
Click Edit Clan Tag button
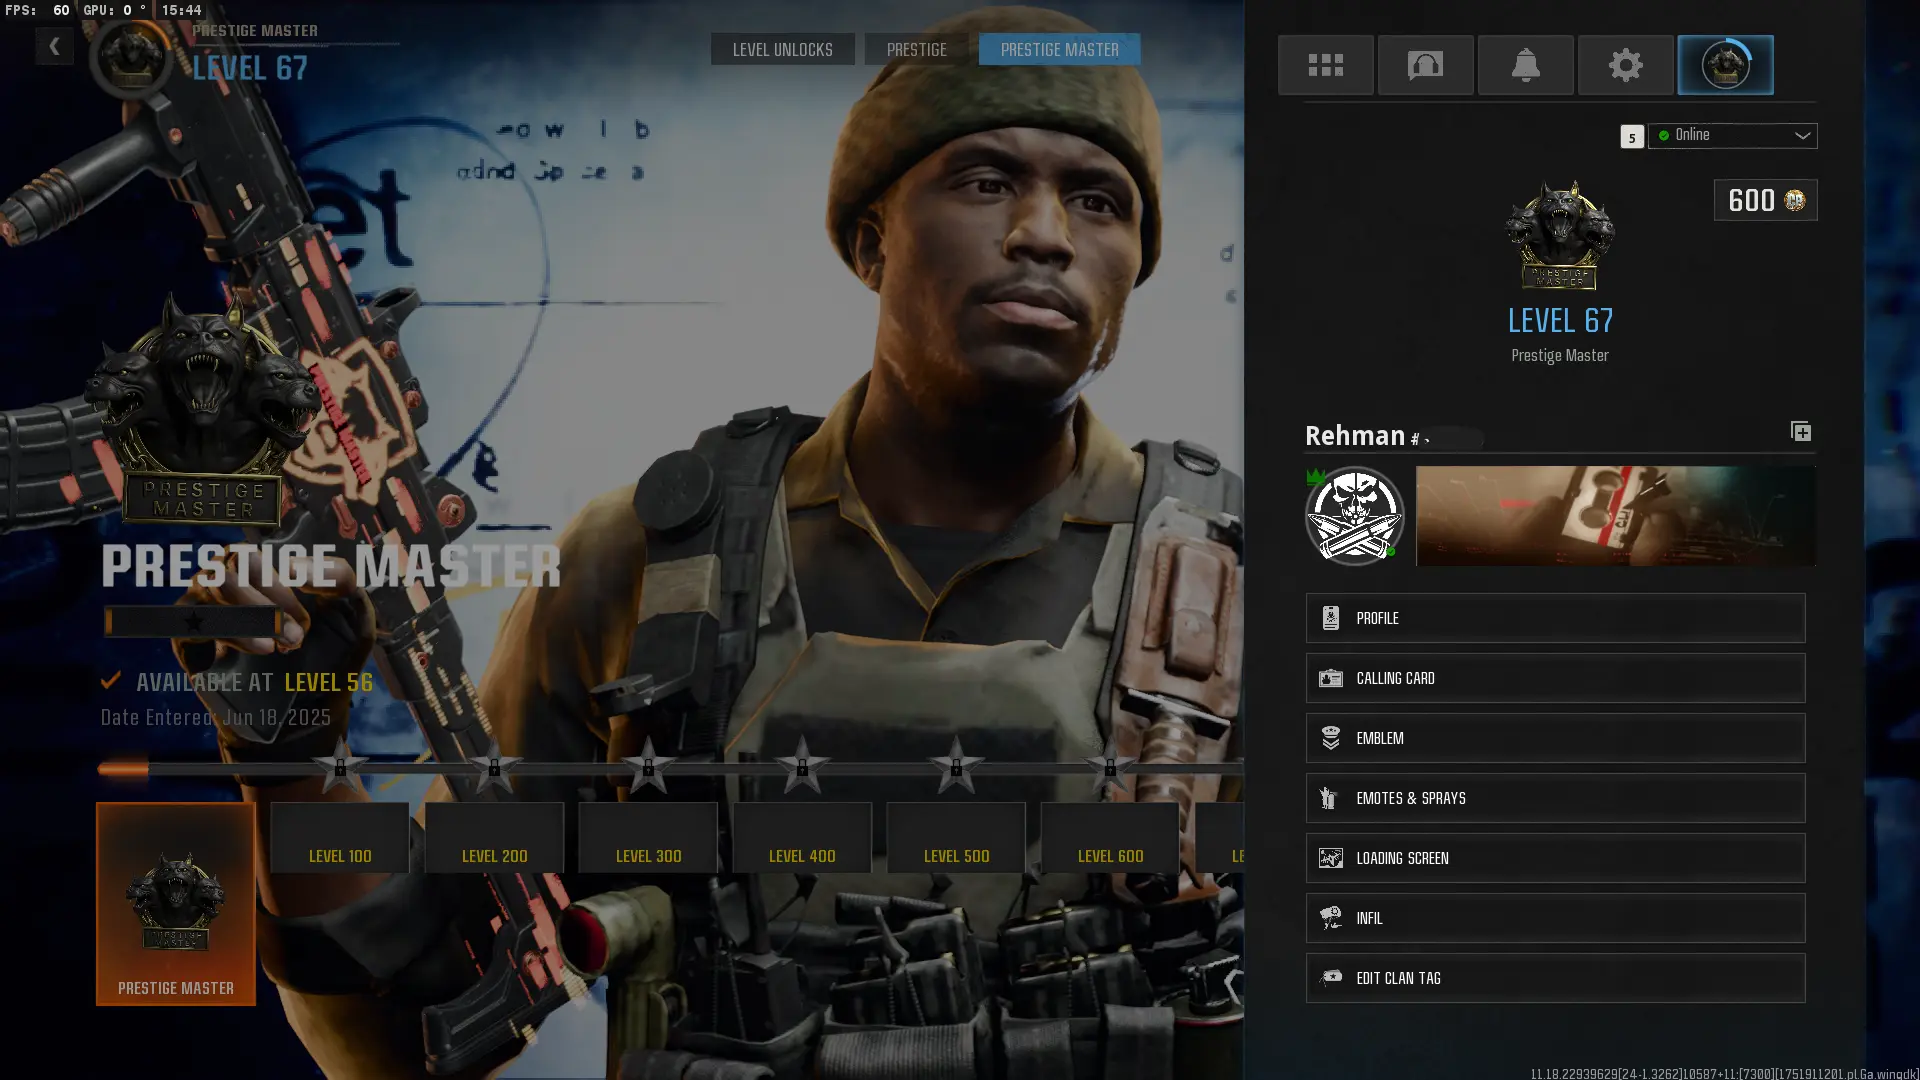1554,978
